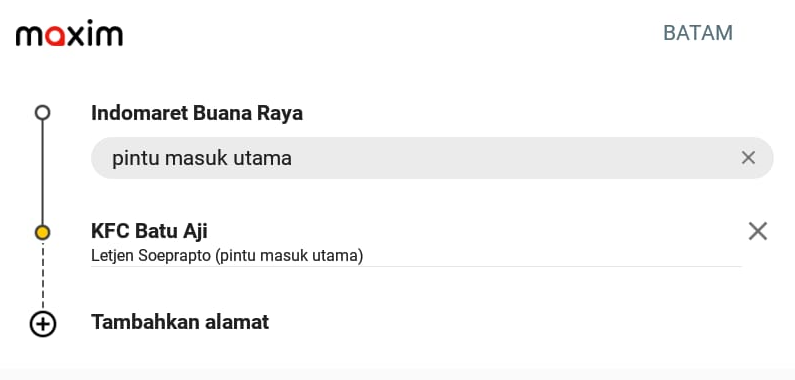
Task: Click the solid line between route points
Action: (43, 172)
